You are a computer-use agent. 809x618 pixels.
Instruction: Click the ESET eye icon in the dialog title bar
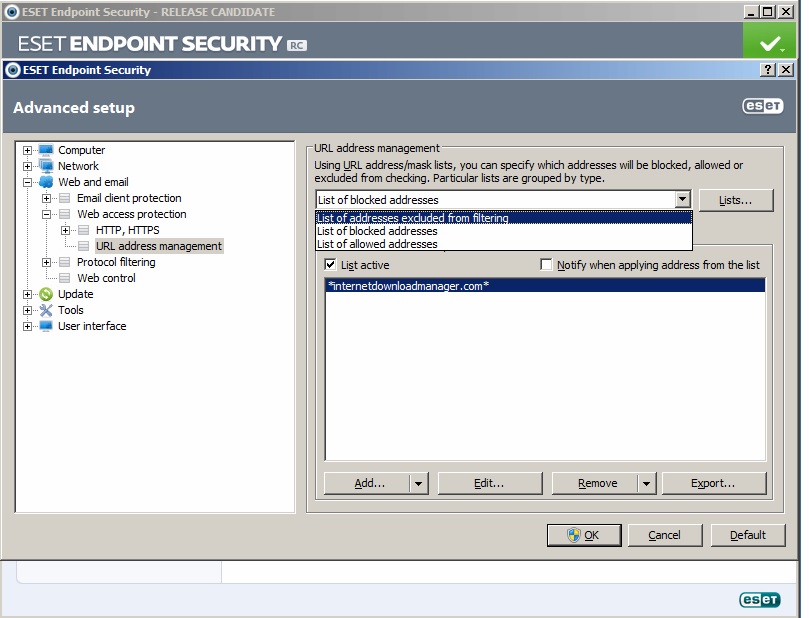pos(12,70)
